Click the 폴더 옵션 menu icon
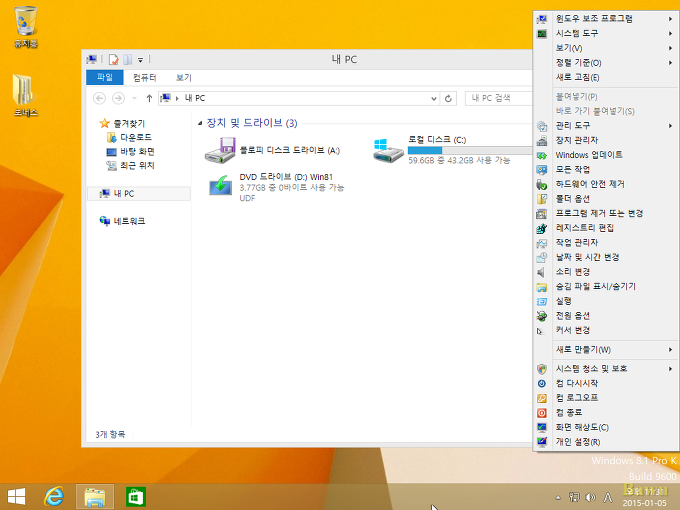680x510 pixels. 542,199
